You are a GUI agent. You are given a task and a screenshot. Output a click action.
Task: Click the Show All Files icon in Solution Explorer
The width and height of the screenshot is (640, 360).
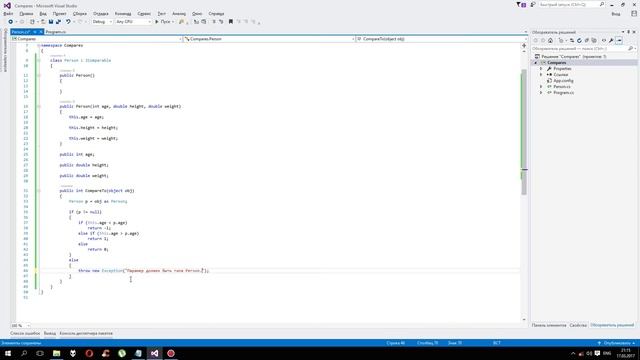pos(594,40)
